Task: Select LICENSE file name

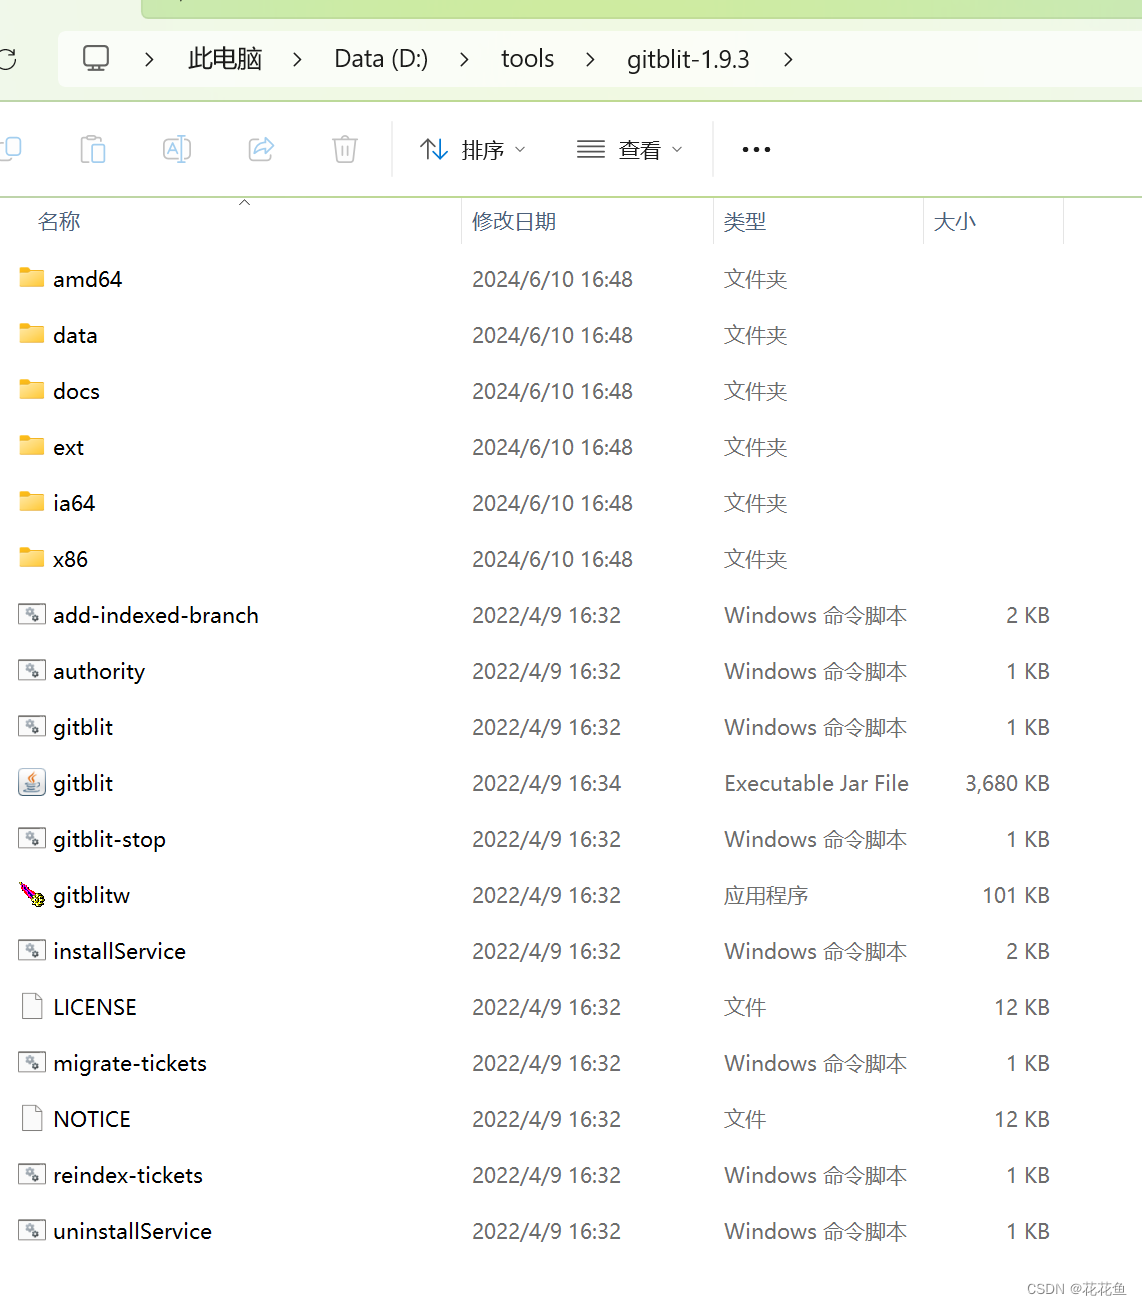Action: point(95,1007)
